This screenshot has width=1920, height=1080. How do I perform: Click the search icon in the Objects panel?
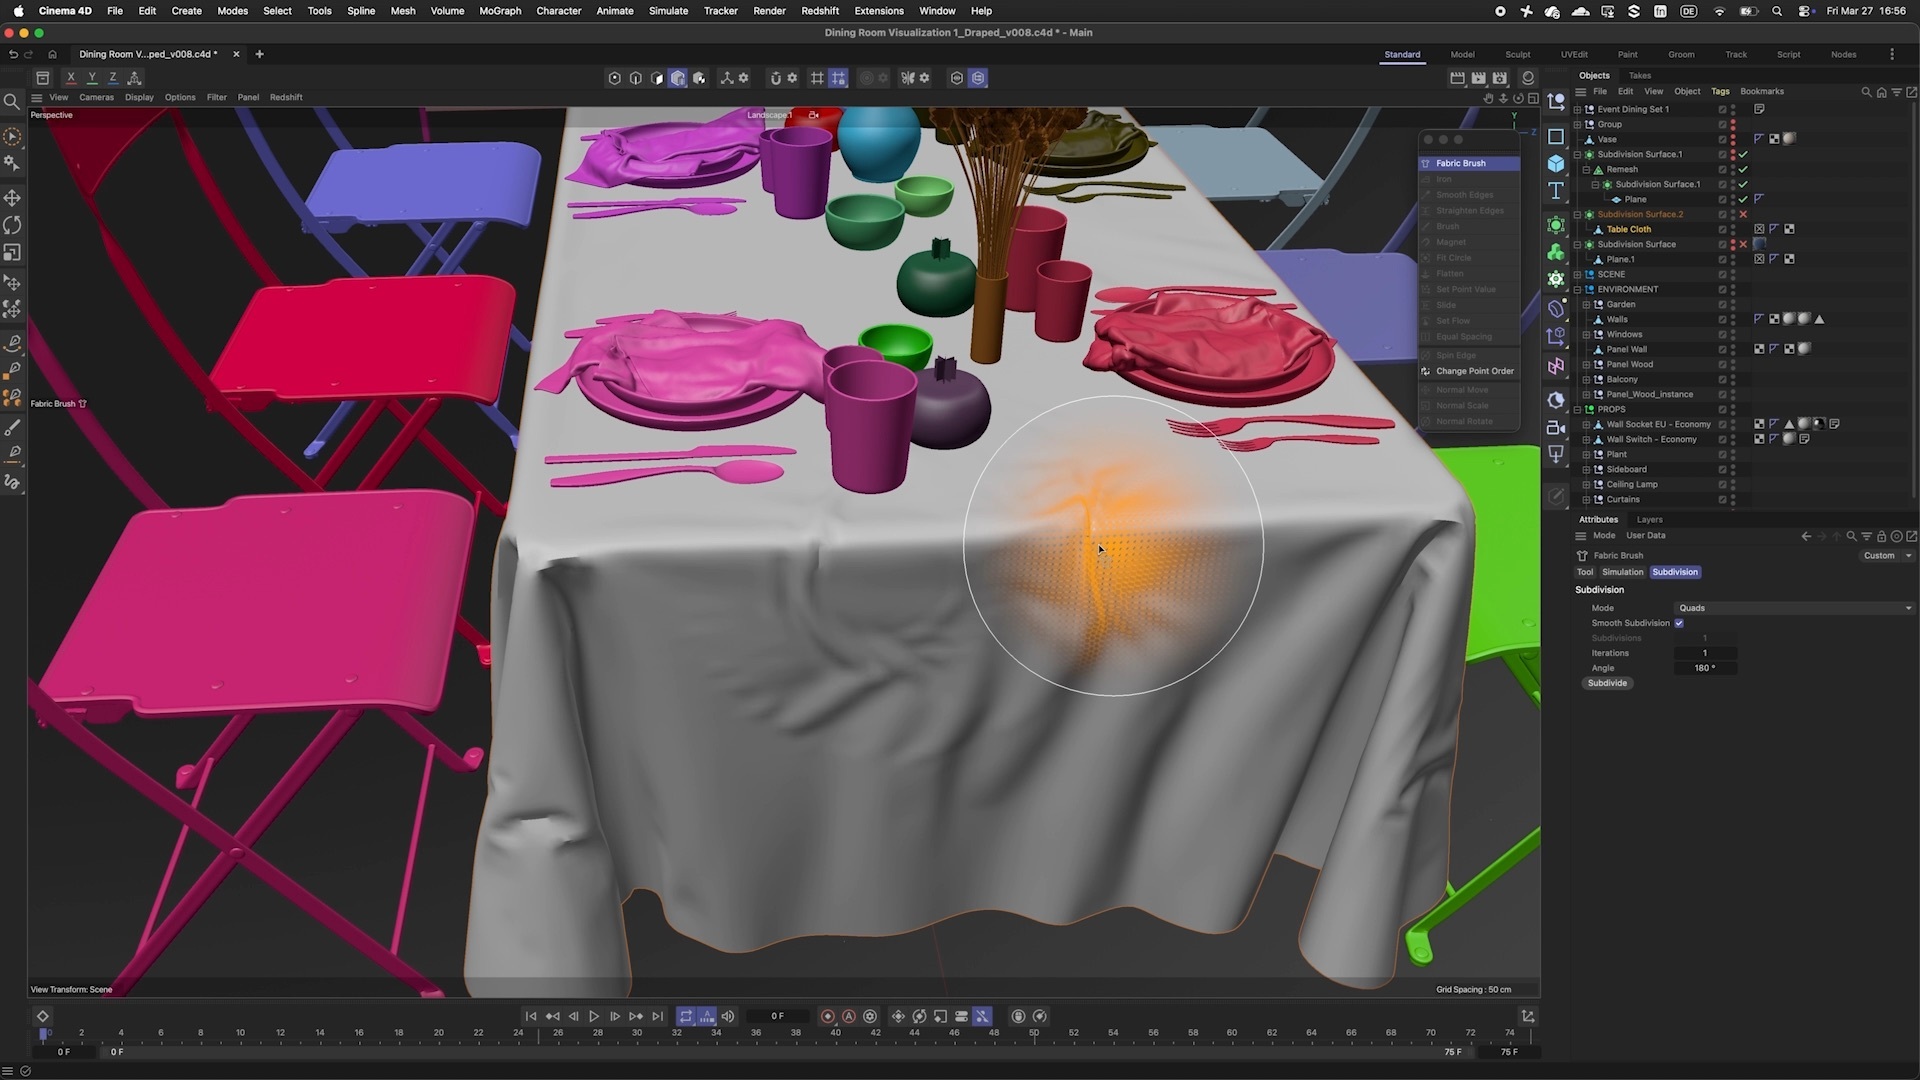coord(1866,91)
